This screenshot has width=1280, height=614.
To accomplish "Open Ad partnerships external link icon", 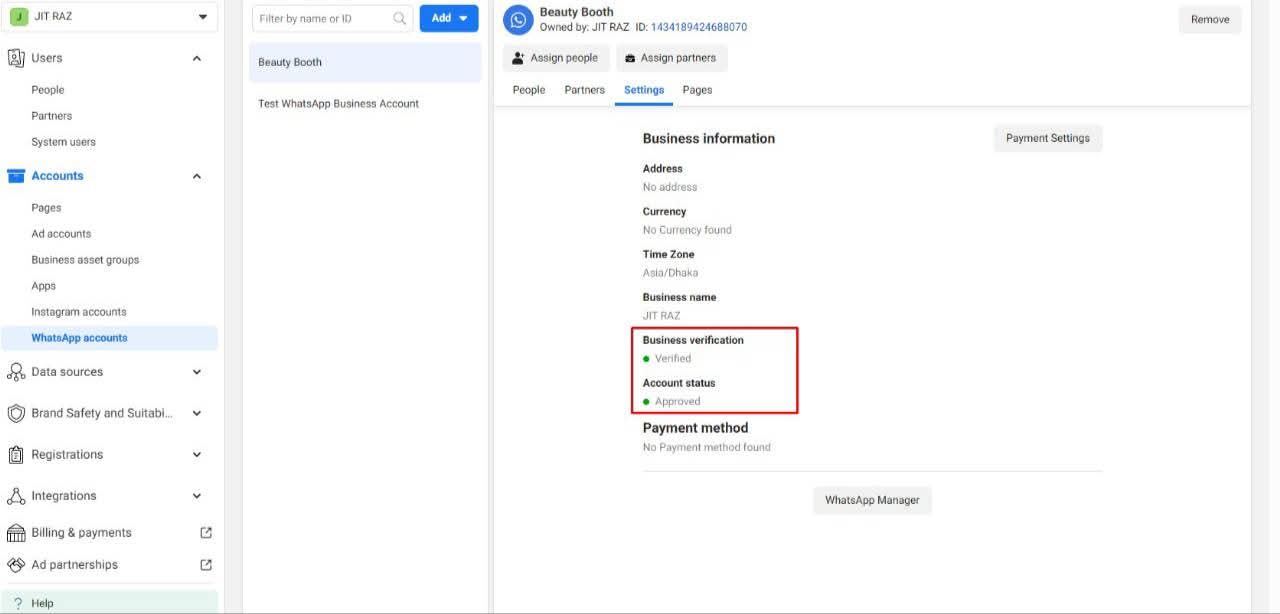I will tap(206, 565).
